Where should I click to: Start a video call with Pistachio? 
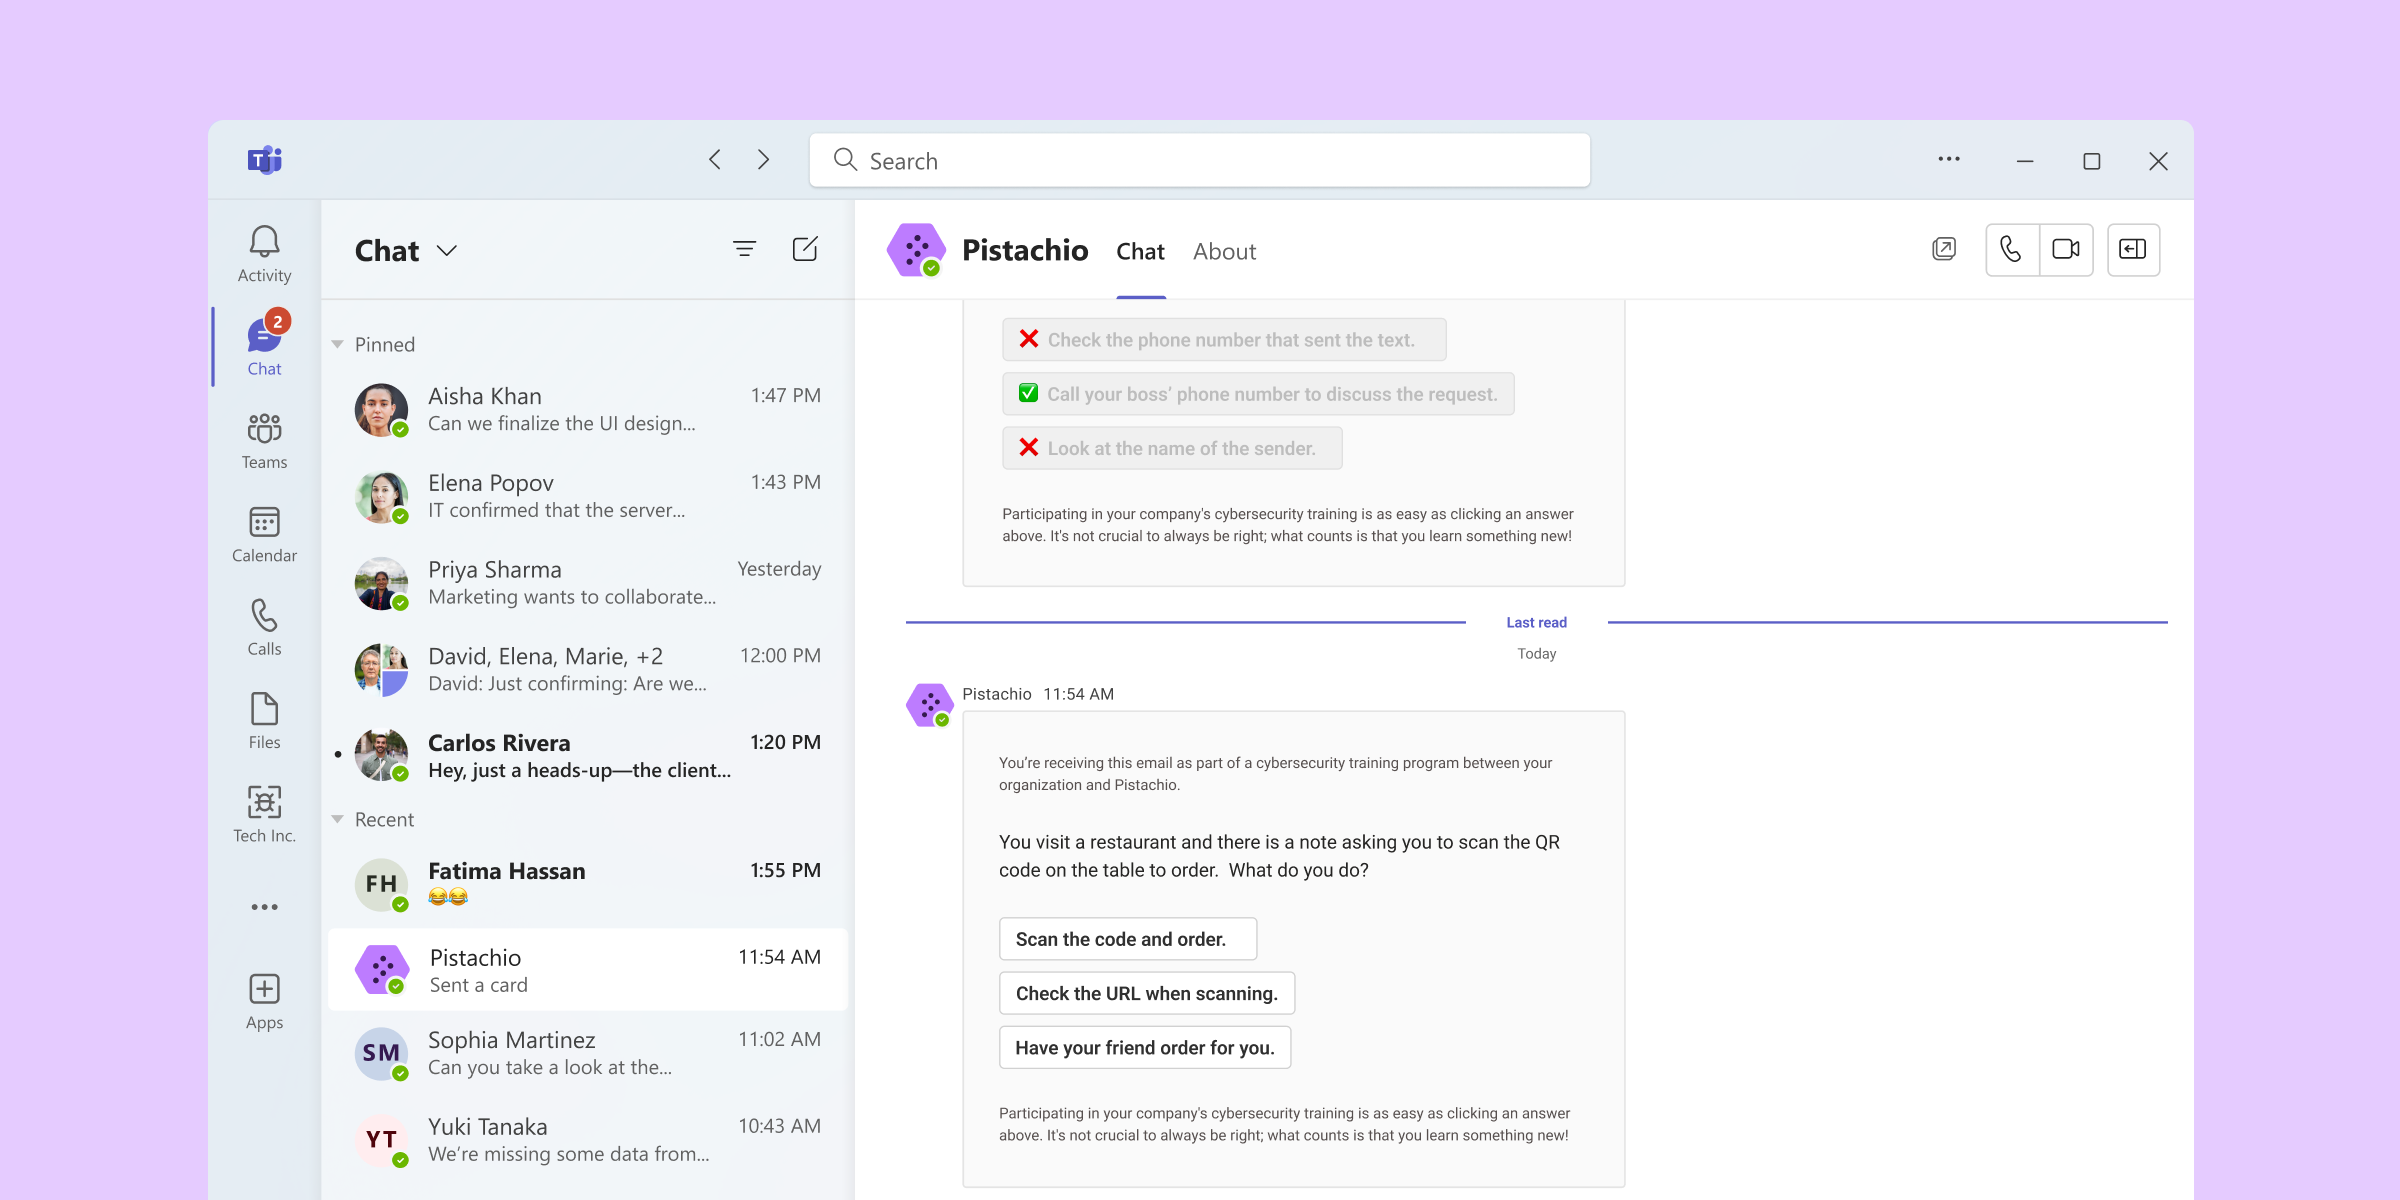[2066, 249]
